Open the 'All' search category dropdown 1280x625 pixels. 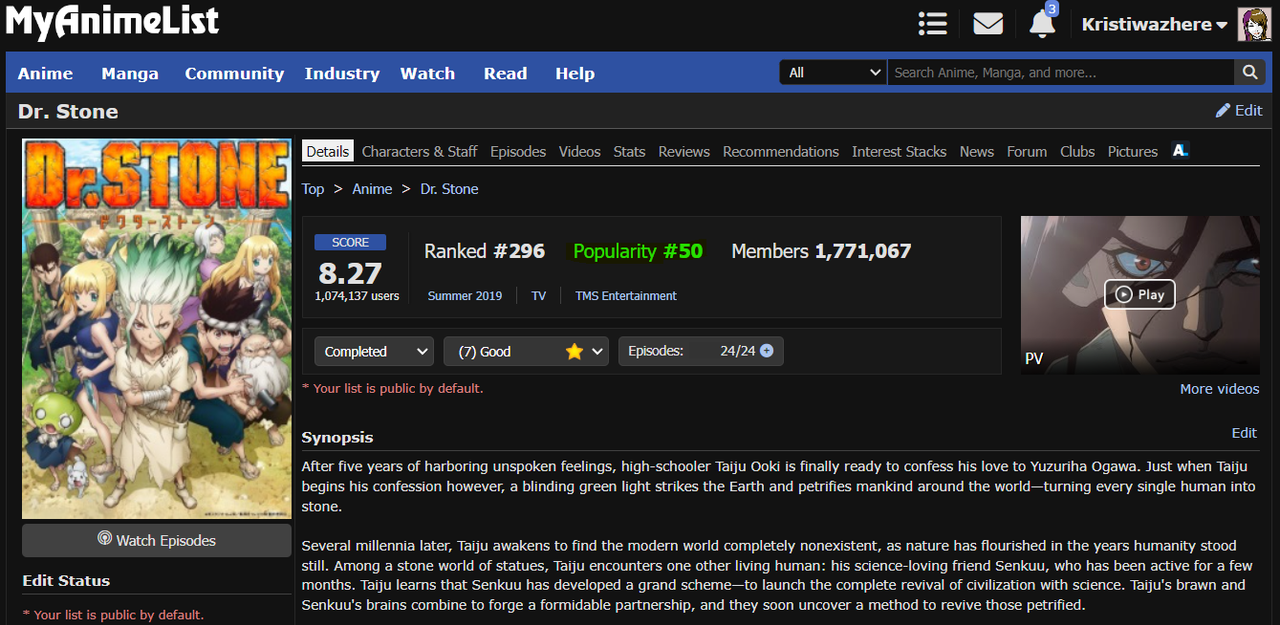833,72
